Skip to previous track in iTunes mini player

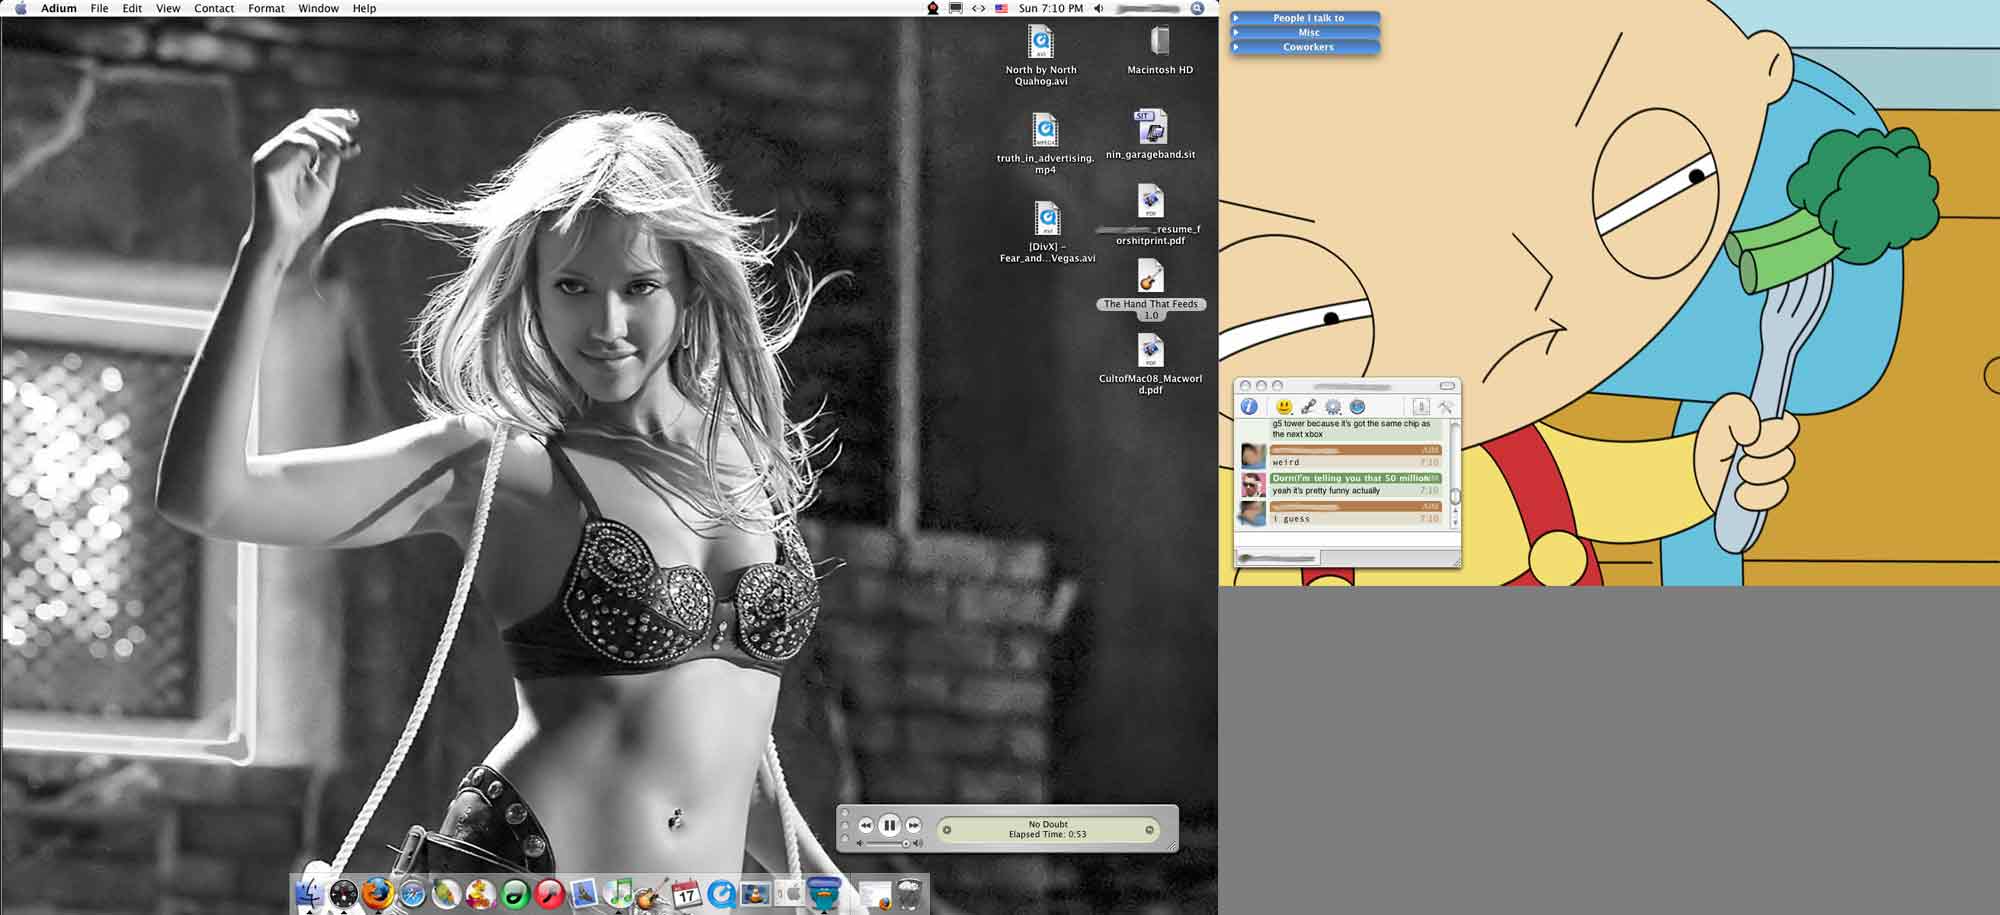[x=866, y=825]
